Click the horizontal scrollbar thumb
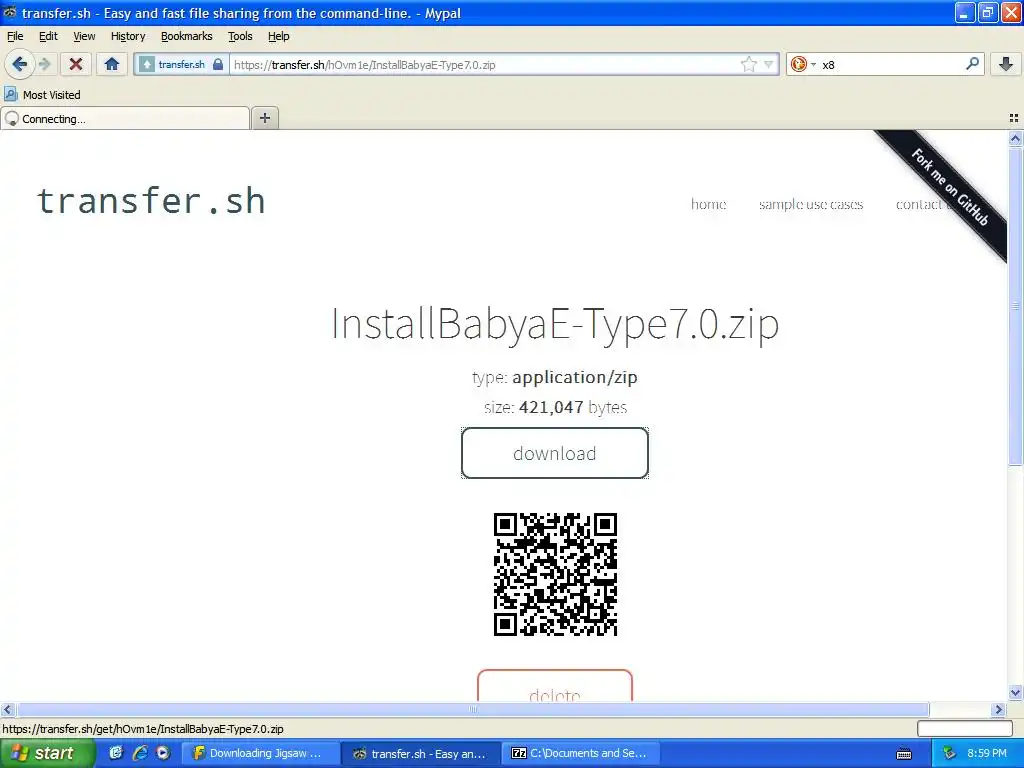The width and height of the screenshot is (1024, 768). point(473,710)
